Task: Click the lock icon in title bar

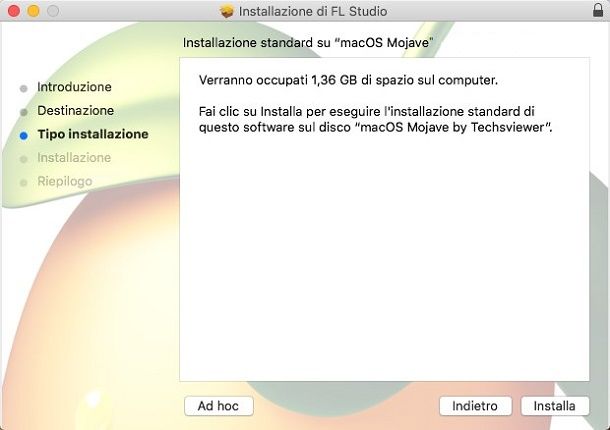Action: point(598,10)
